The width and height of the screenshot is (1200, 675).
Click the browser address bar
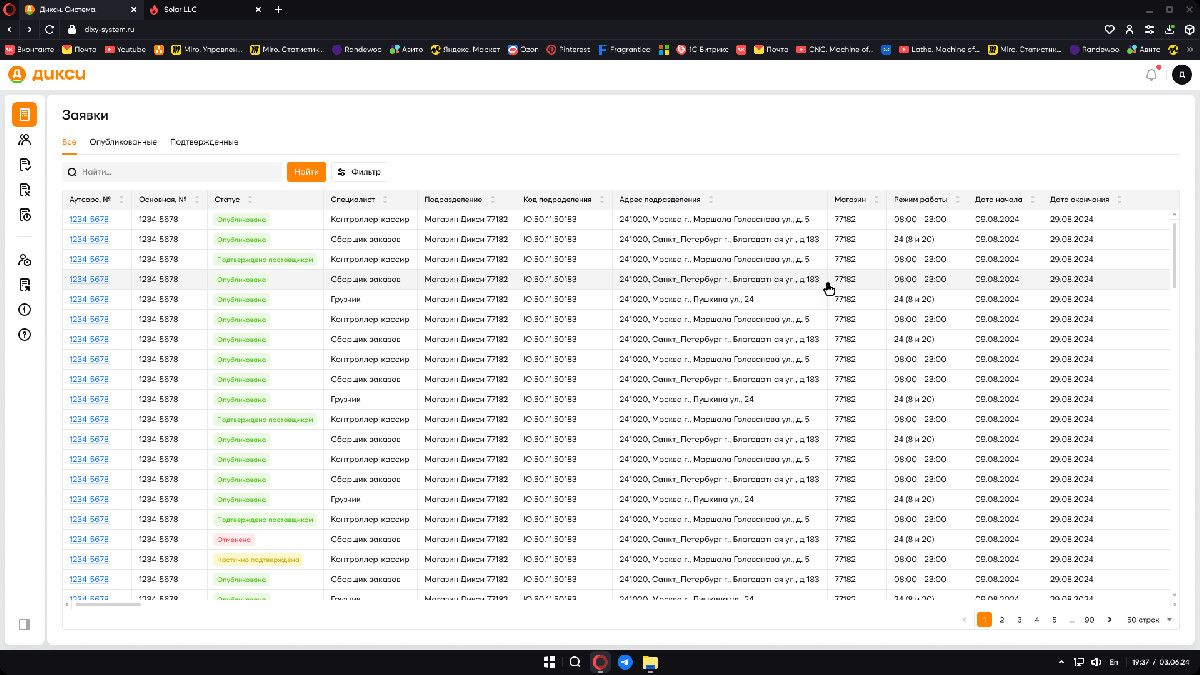(580, 29)
